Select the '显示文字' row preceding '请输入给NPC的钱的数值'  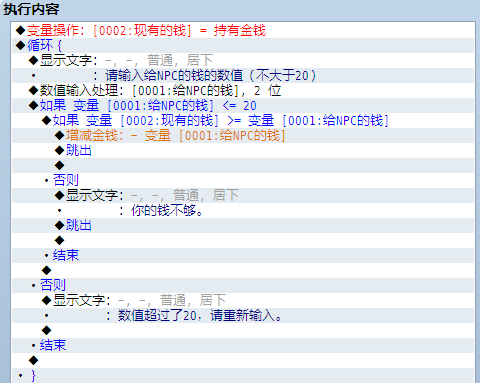(x=243, y=60)
